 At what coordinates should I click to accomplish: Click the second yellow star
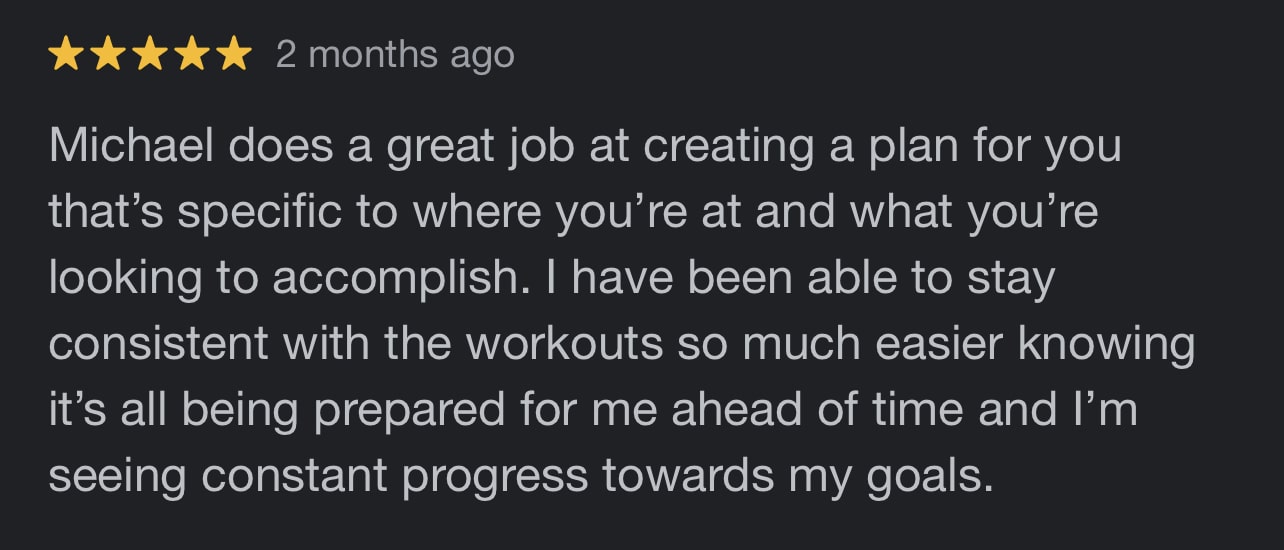pos(108,55)
